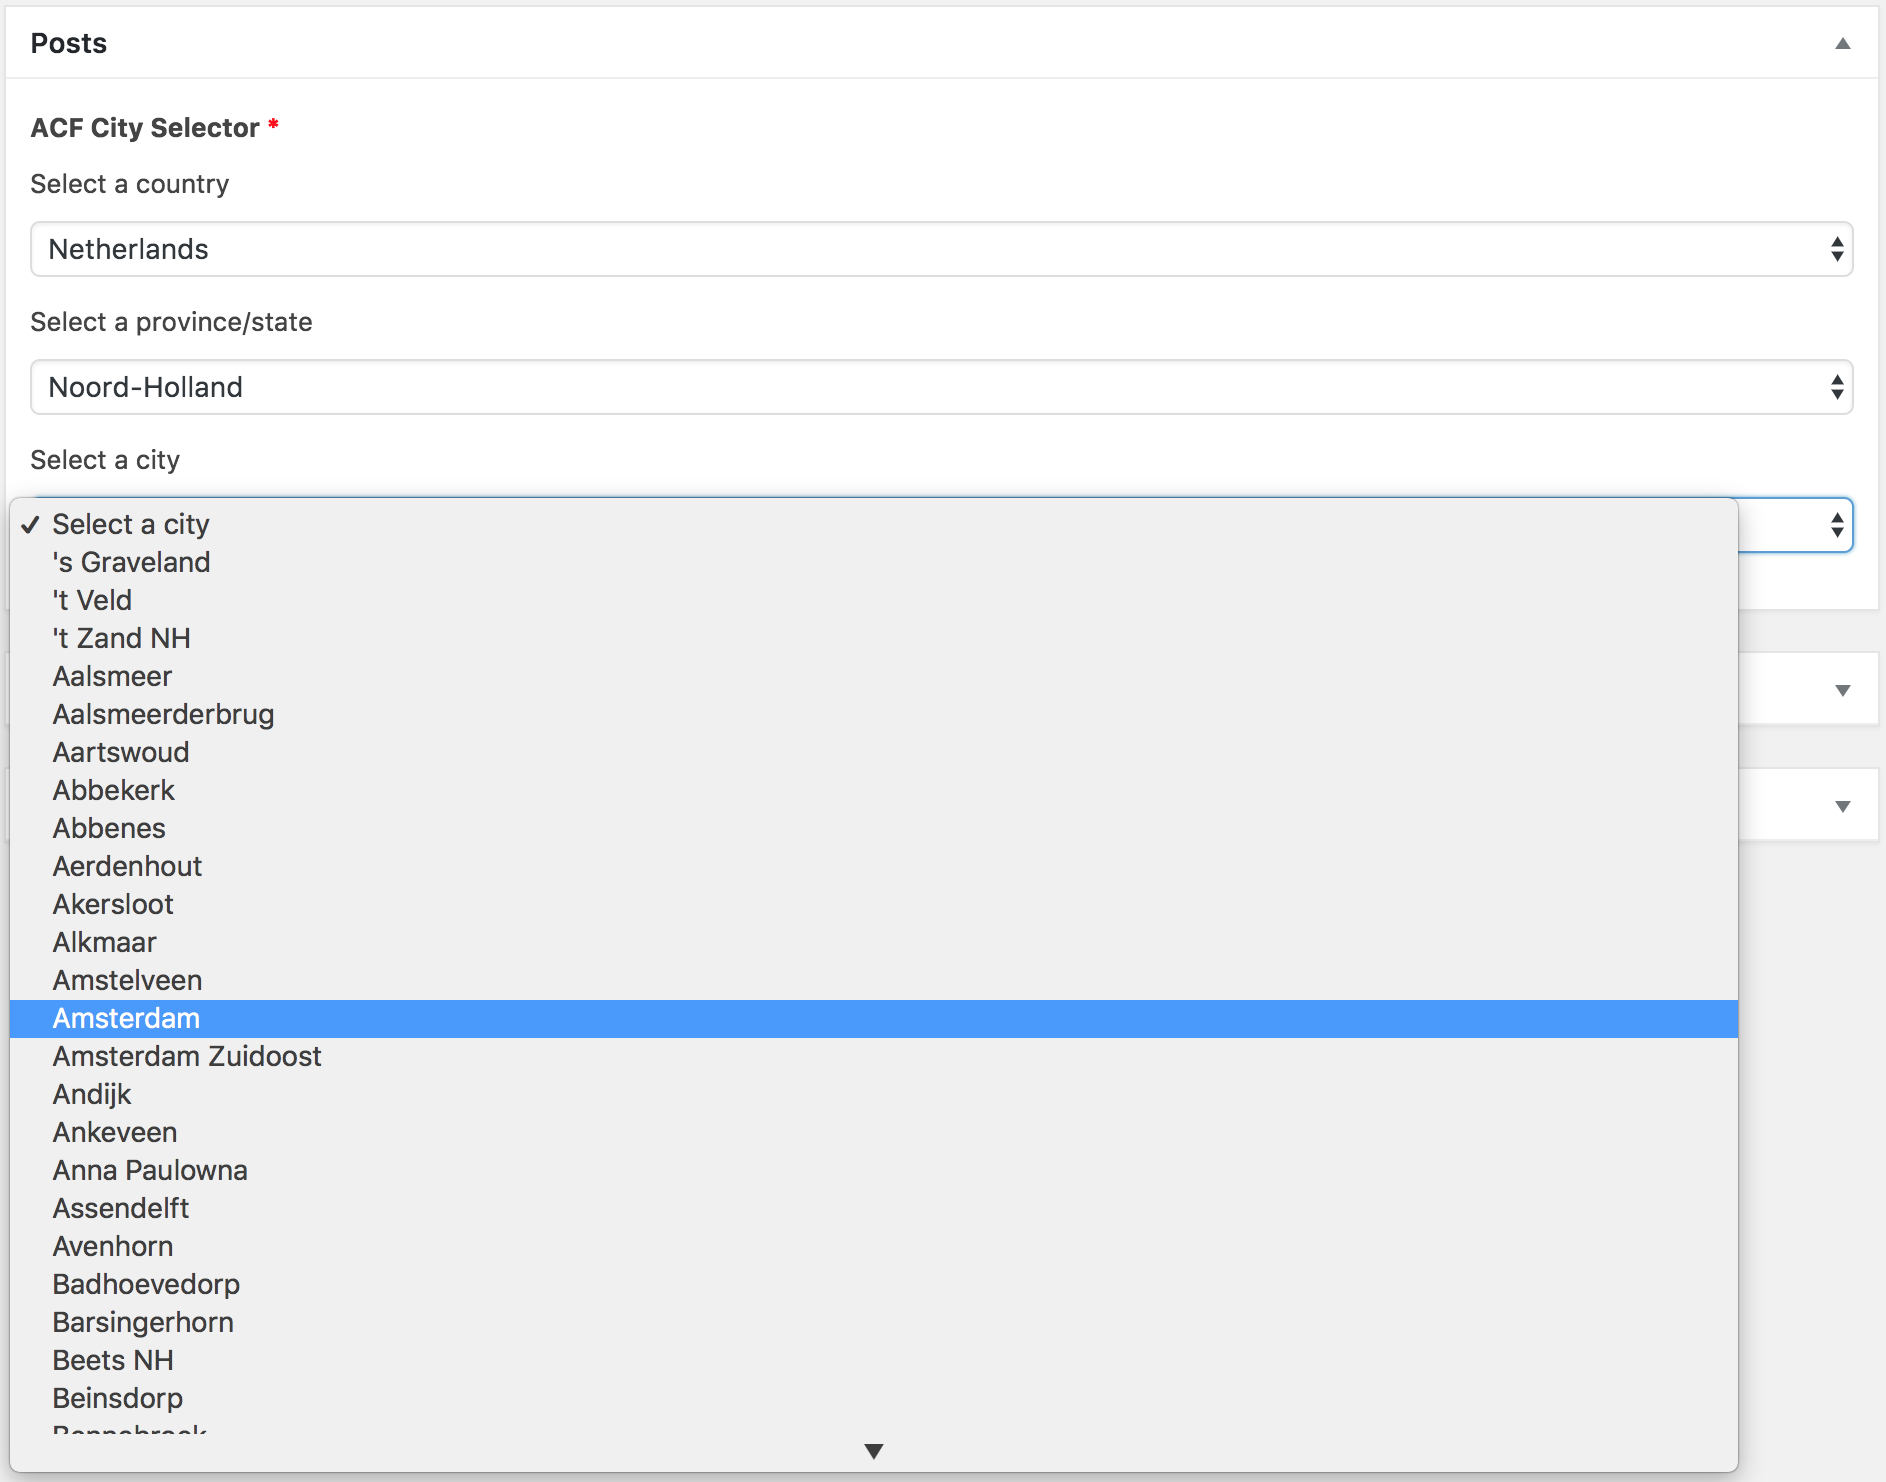Viewport: 1886px width, 1482px height.
Task: Select Akersloot in the dropdown
Action: click(874, 904)
